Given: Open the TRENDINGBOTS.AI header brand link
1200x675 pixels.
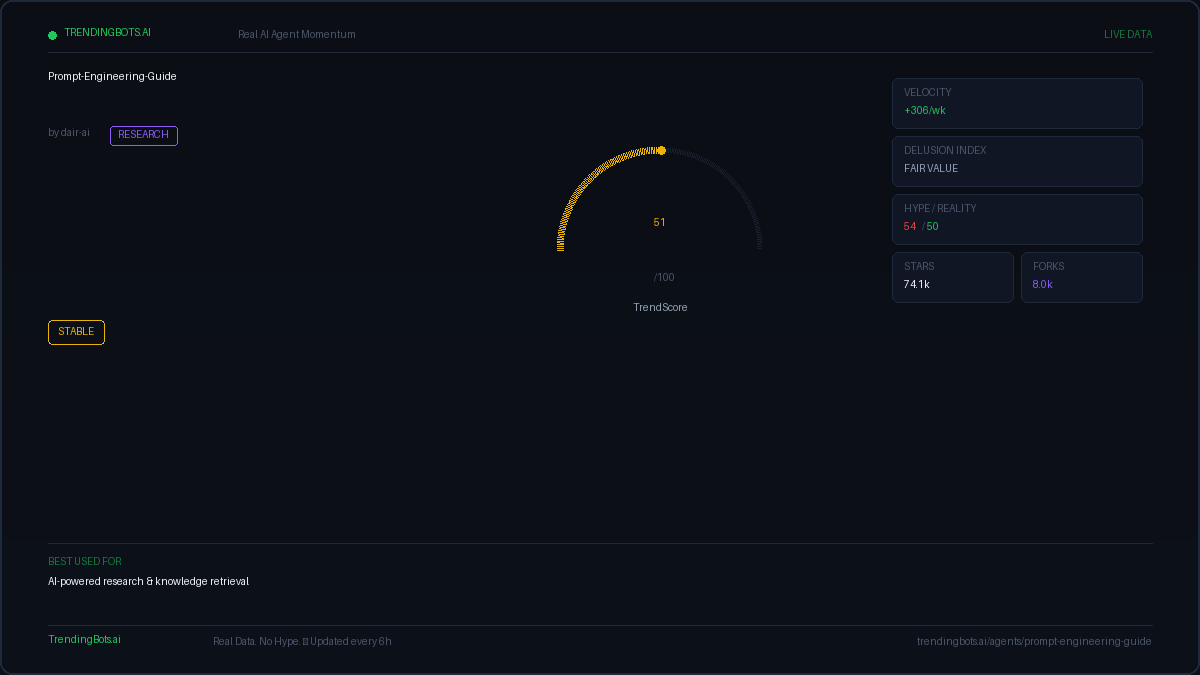Looking at the screenshot, I should [108, 32].
